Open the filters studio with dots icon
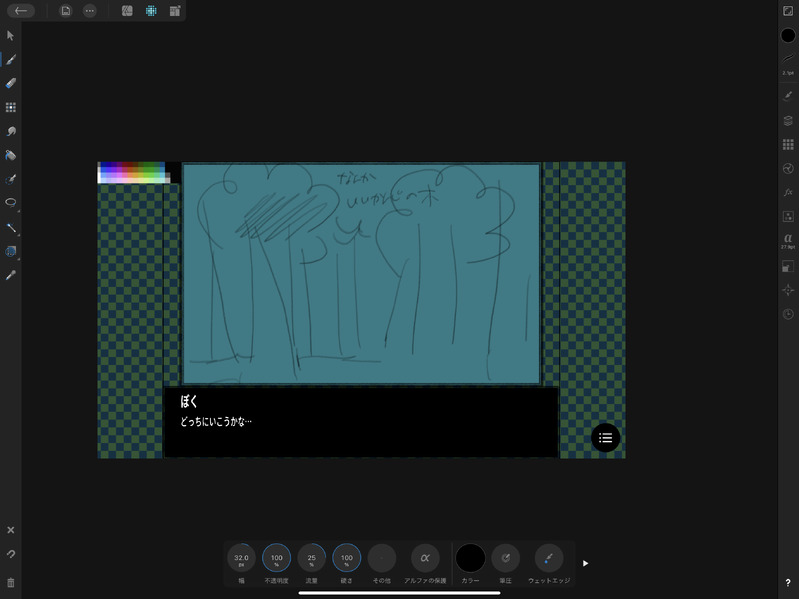The width and height of the screenshot is (799, 599). point(788,216)
